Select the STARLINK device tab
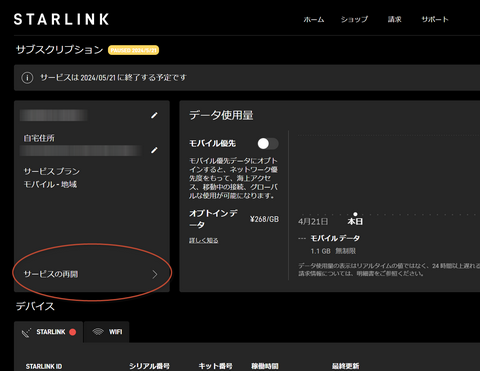Viewport: 480px width, 371px height. 48,332
